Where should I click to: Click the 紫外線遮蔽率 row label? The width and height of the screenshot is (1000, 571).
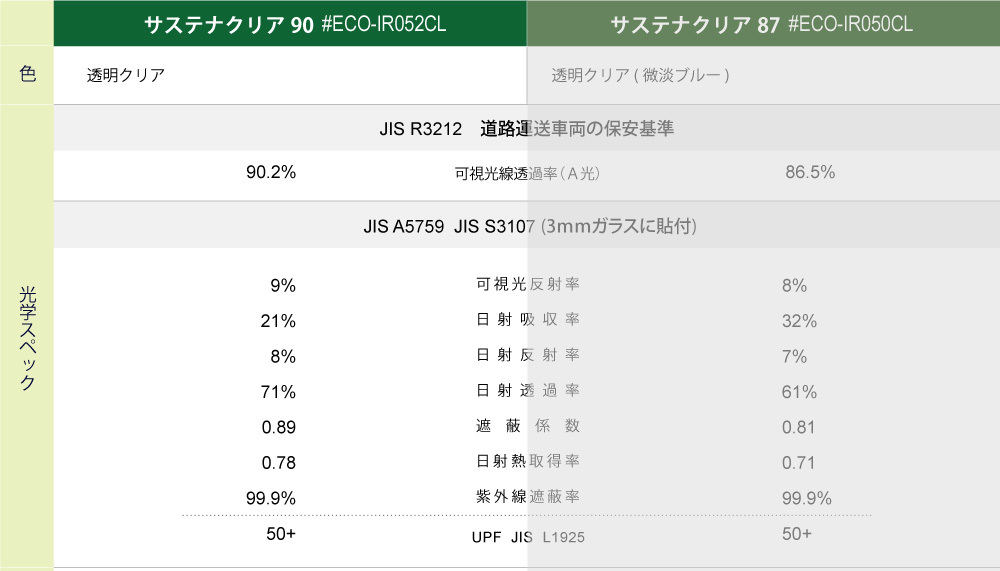click(527, 497)
